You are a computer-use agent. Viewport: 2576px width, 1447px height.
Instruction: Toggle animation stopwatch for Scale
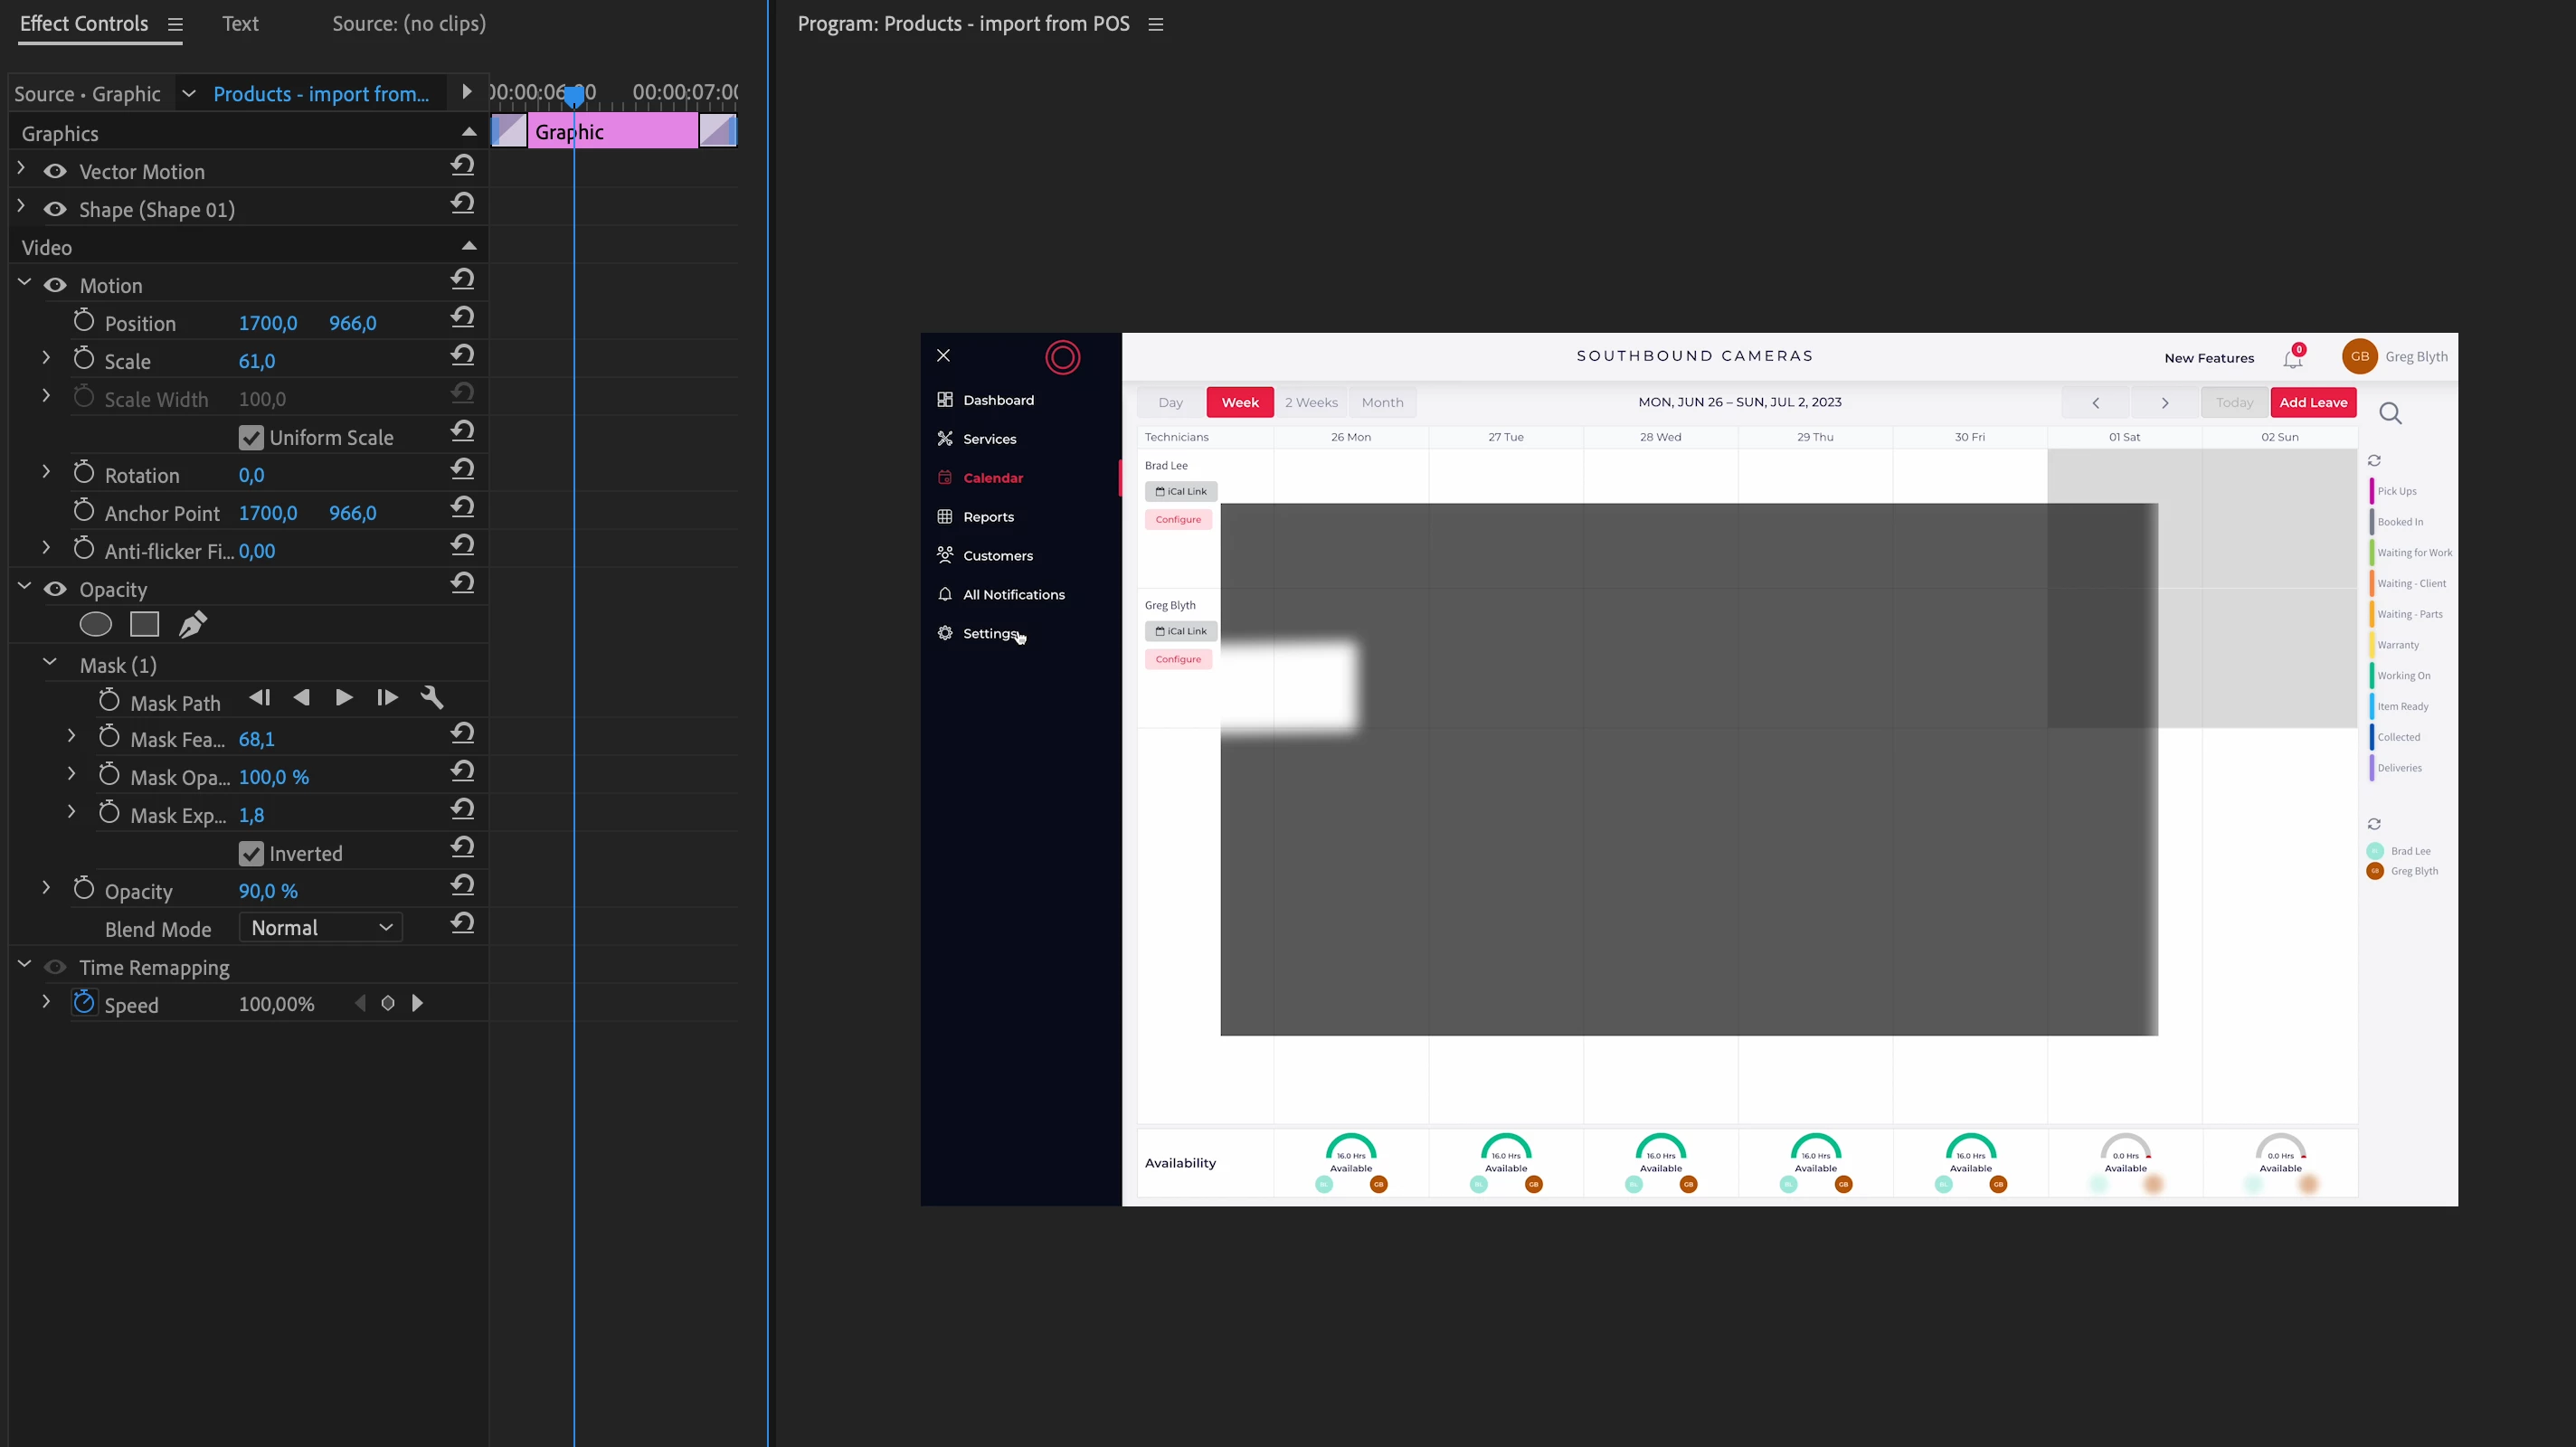[x=84, y=359]
